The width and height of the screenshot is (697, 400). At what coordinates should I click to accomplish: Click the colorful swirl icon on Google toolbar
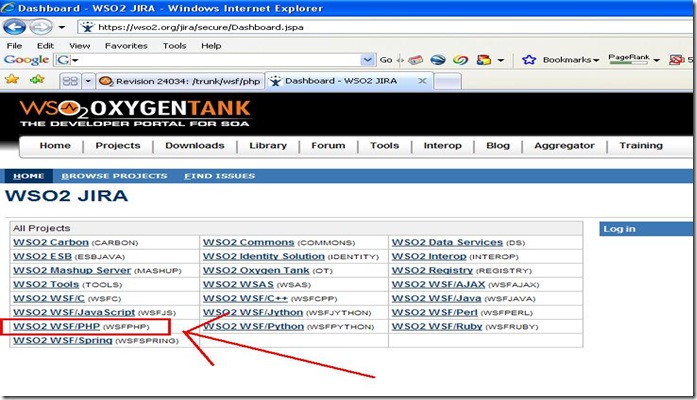pos(461,60)
